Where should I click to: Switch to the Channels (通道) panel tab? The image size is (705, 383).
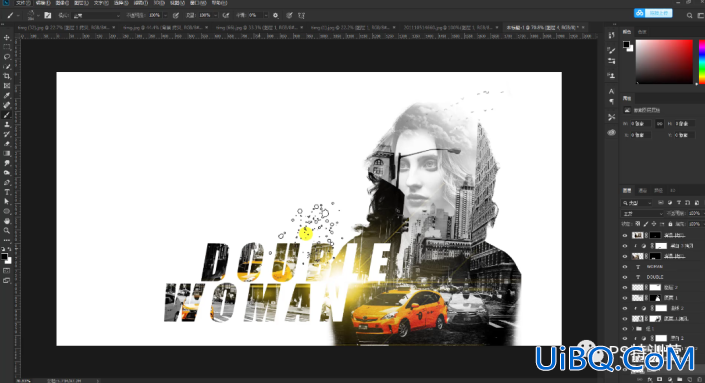[x=643, y=191]
